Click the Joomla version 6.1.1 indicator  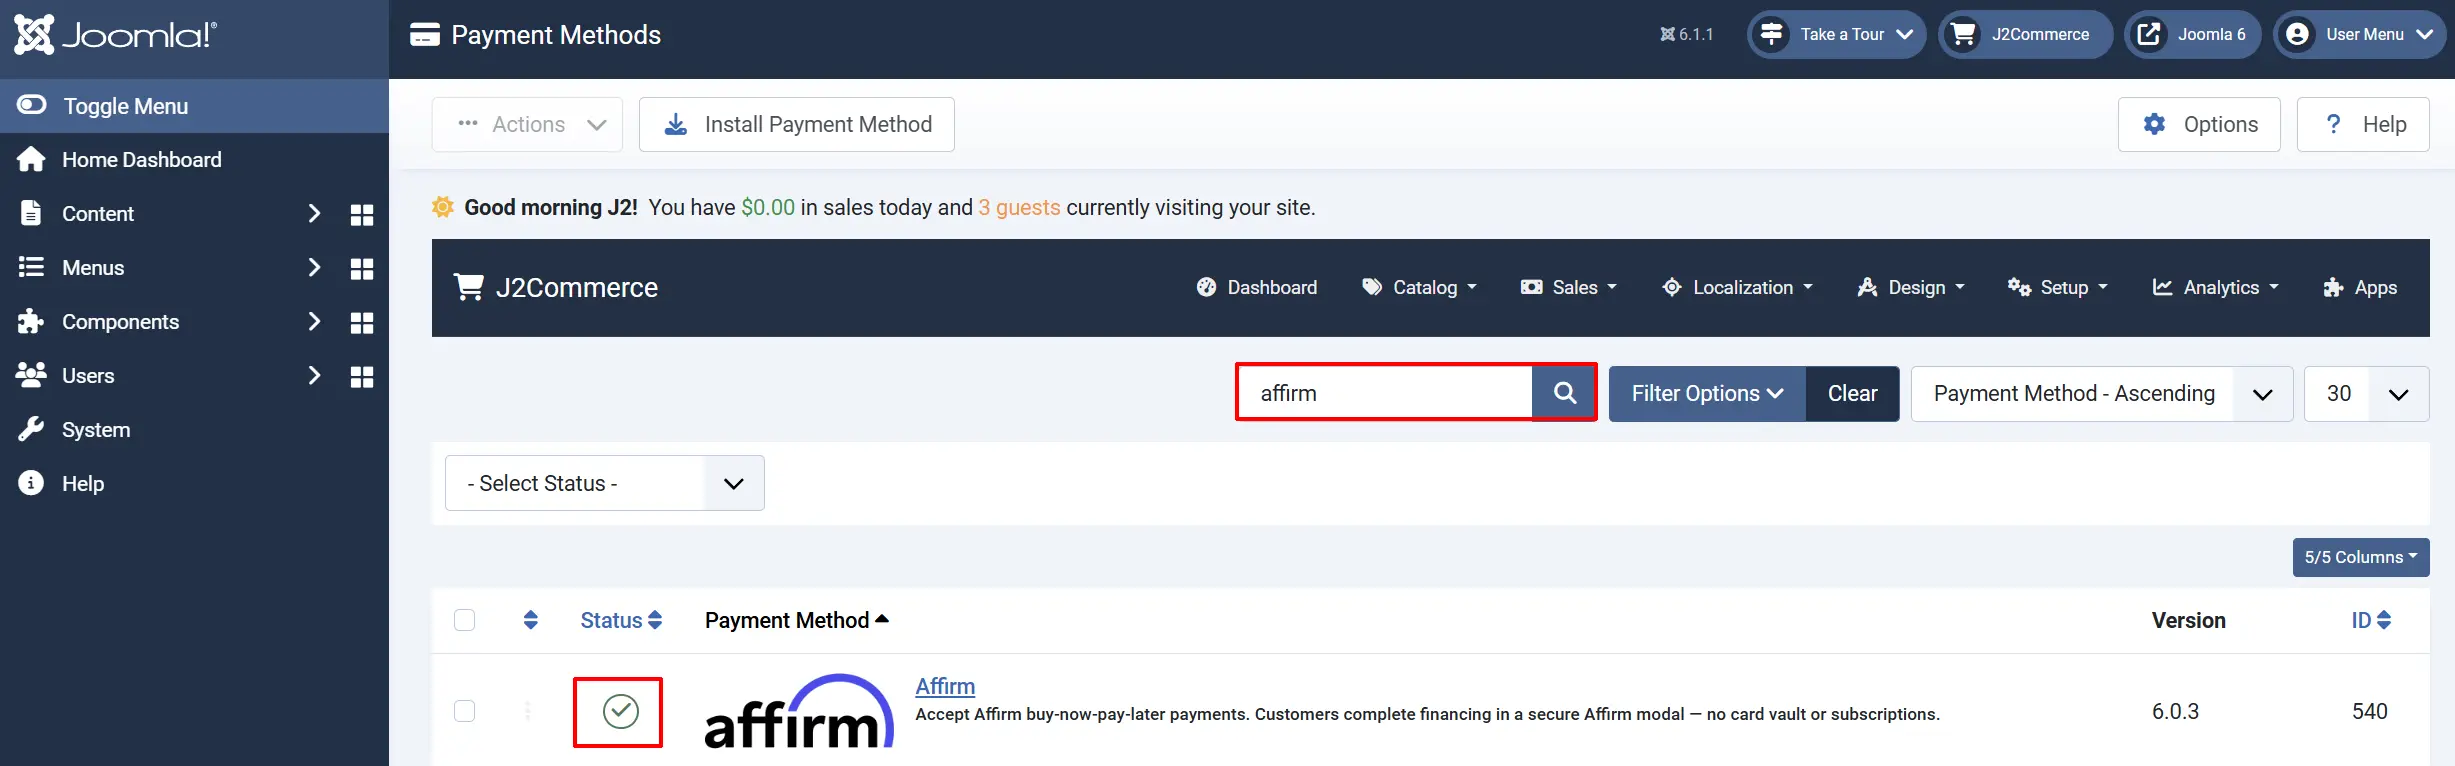coord(1687,35)
